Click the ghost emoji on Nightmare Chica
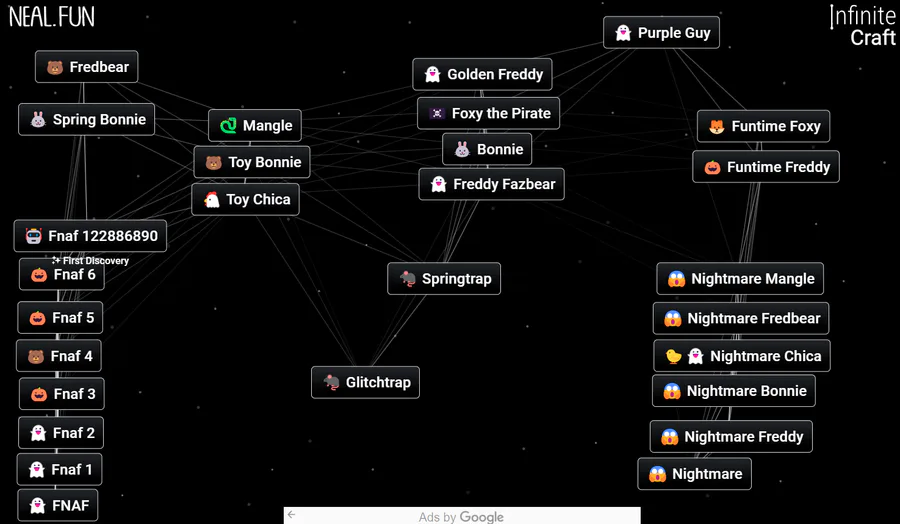Screen dimensions: 900x524 click(x=696, y=356)
